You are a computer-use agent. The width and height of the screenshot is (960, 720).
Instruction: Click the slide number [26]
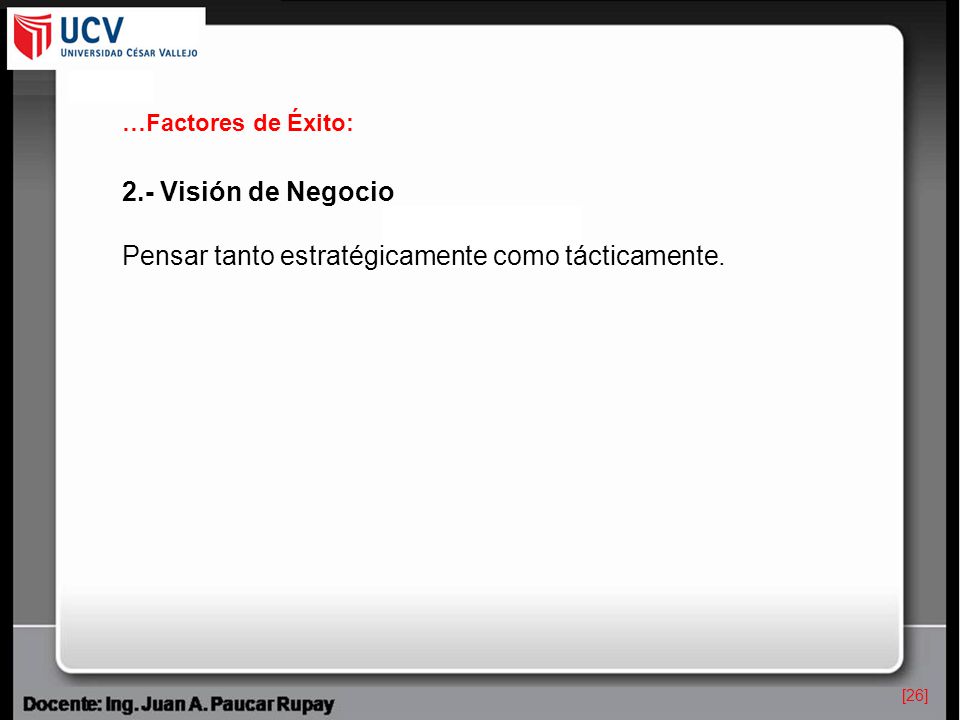tap(915, 696)
